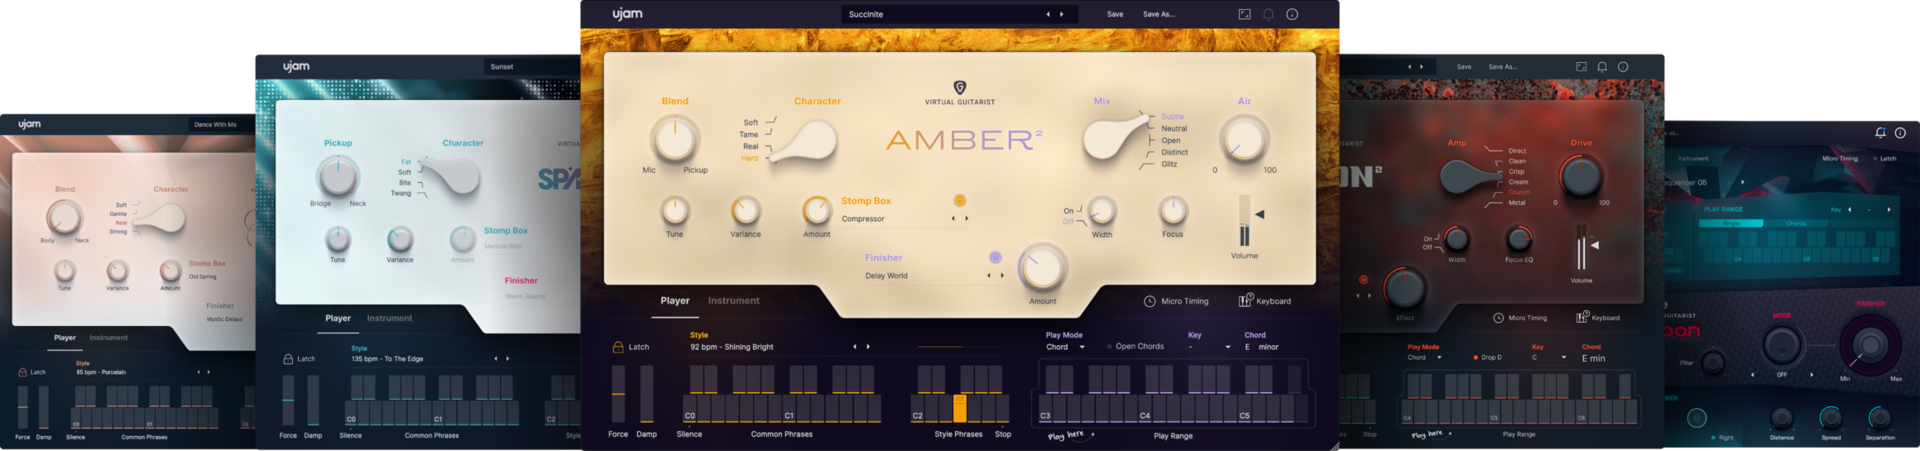Select Glitz mix setting in Amber
This screenshot has height=451, width=1920.
click(1169, 165)
